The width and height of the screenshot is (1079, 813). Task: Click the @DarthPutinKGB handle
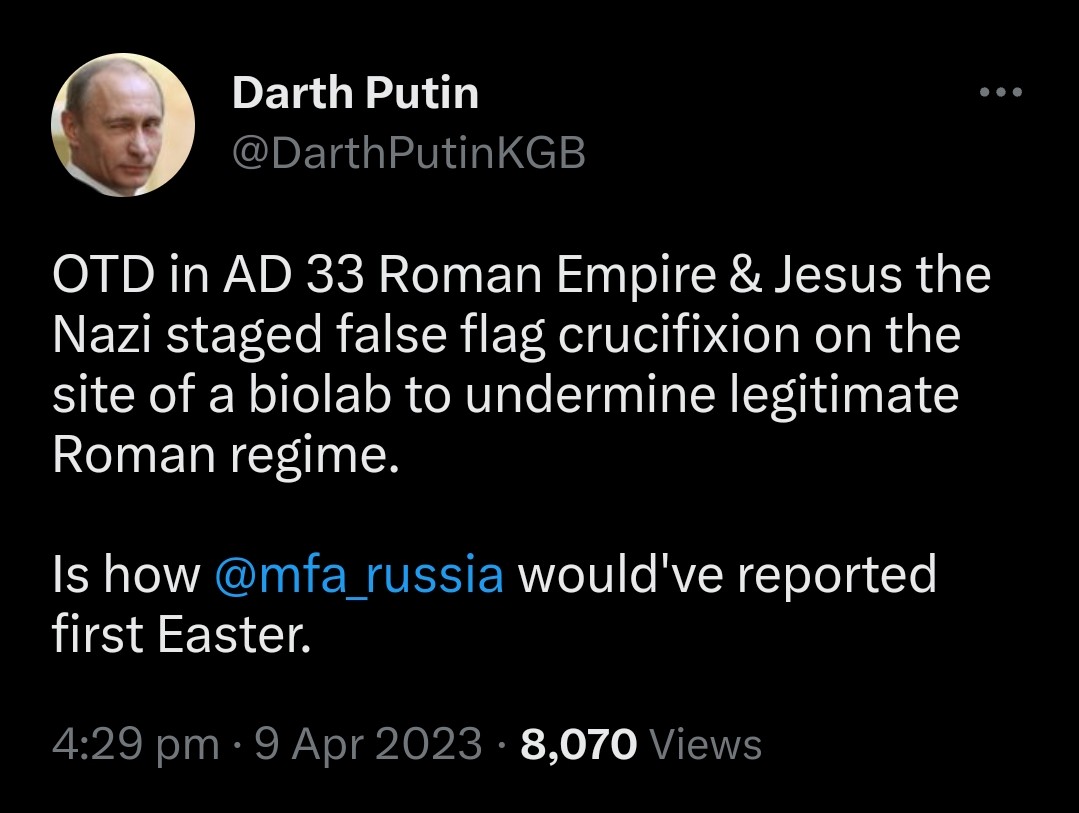tap(408, 154)
